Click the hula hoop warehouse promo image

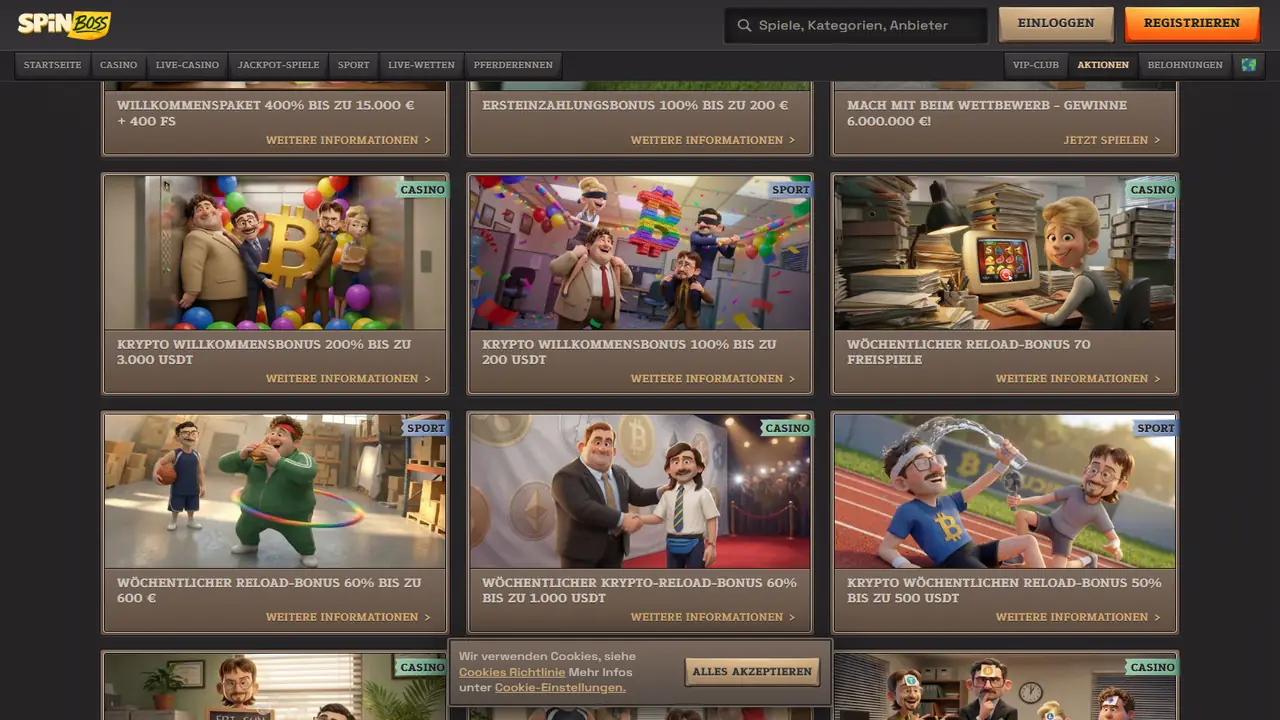pos(275,491)
